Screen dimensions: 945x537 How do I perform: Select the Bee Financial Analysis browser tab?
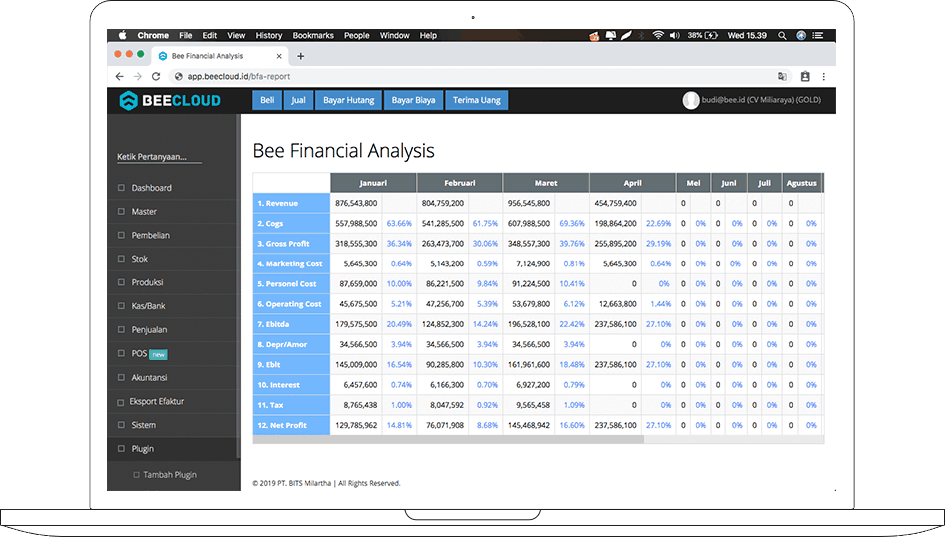coord(220,56)
